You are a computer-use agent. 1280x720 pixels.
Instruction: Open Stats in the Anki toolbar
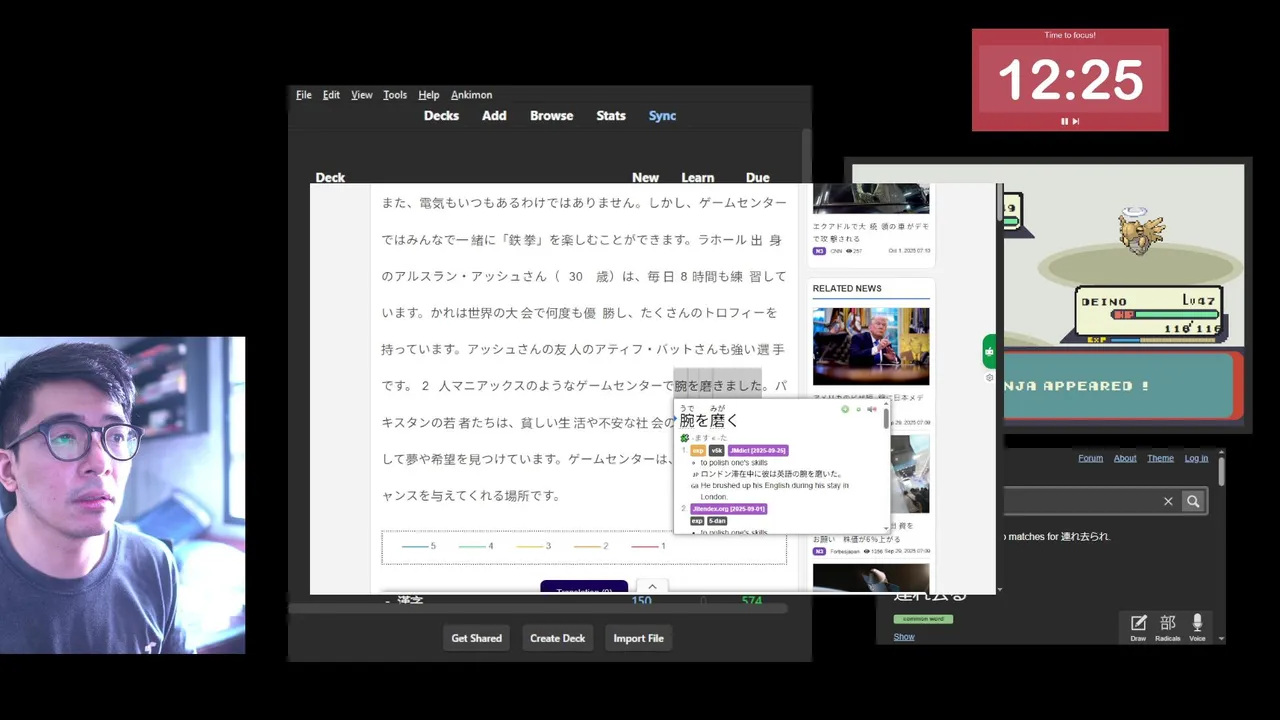611,116
